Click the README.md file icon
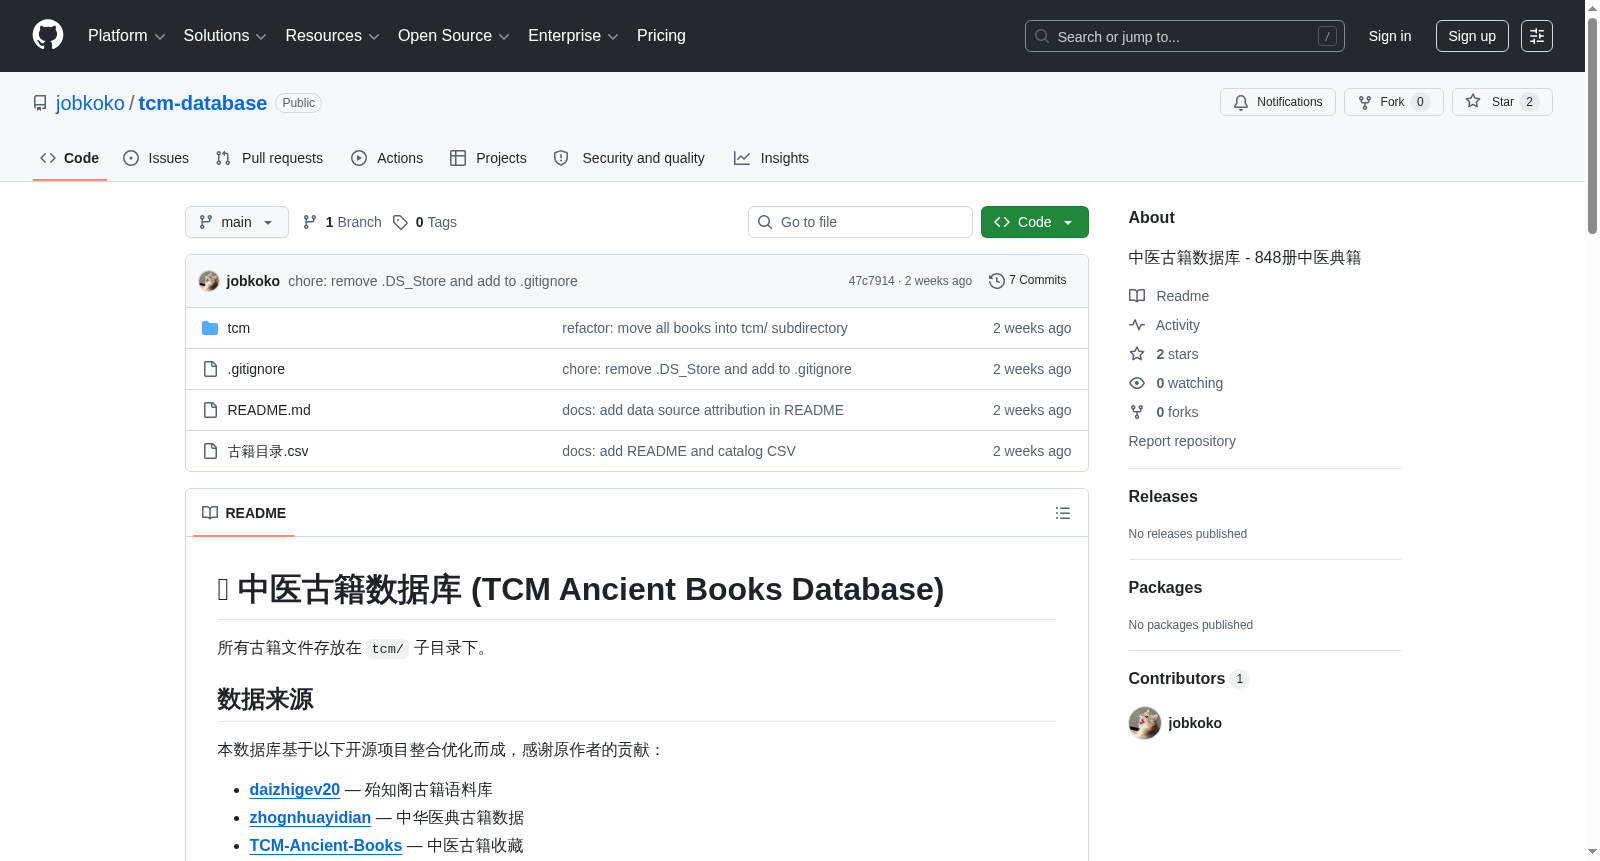 (x=210, y=410)
